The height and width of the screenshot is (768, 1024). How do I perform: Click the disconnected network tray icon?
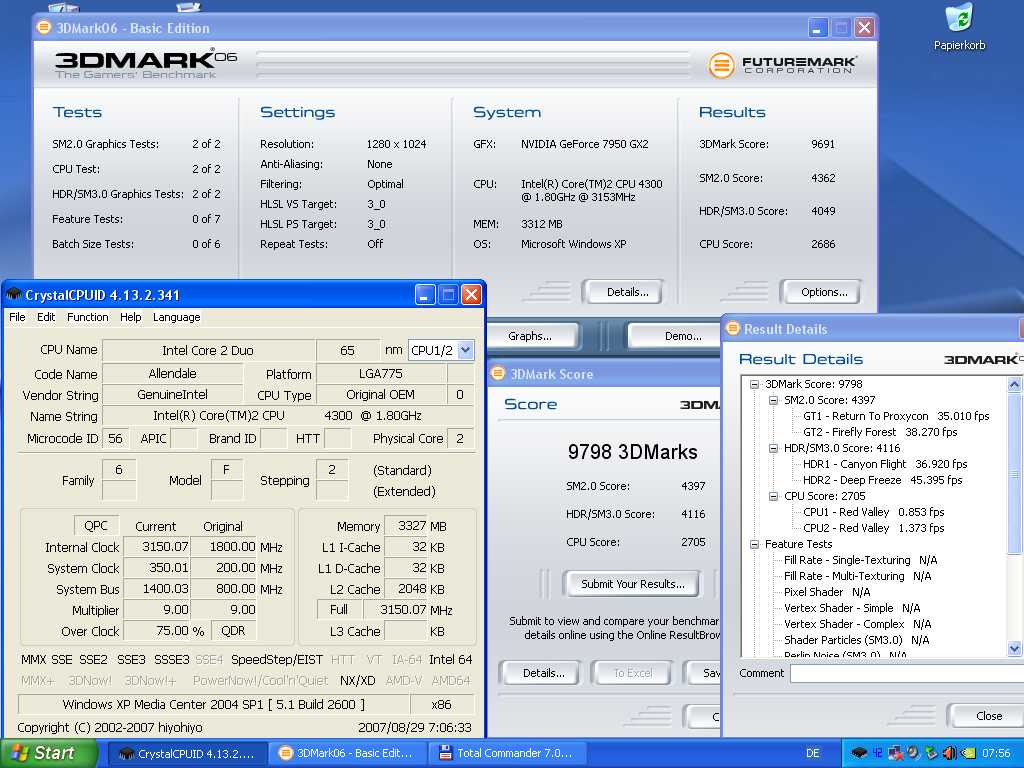click(x=895, y=753)
